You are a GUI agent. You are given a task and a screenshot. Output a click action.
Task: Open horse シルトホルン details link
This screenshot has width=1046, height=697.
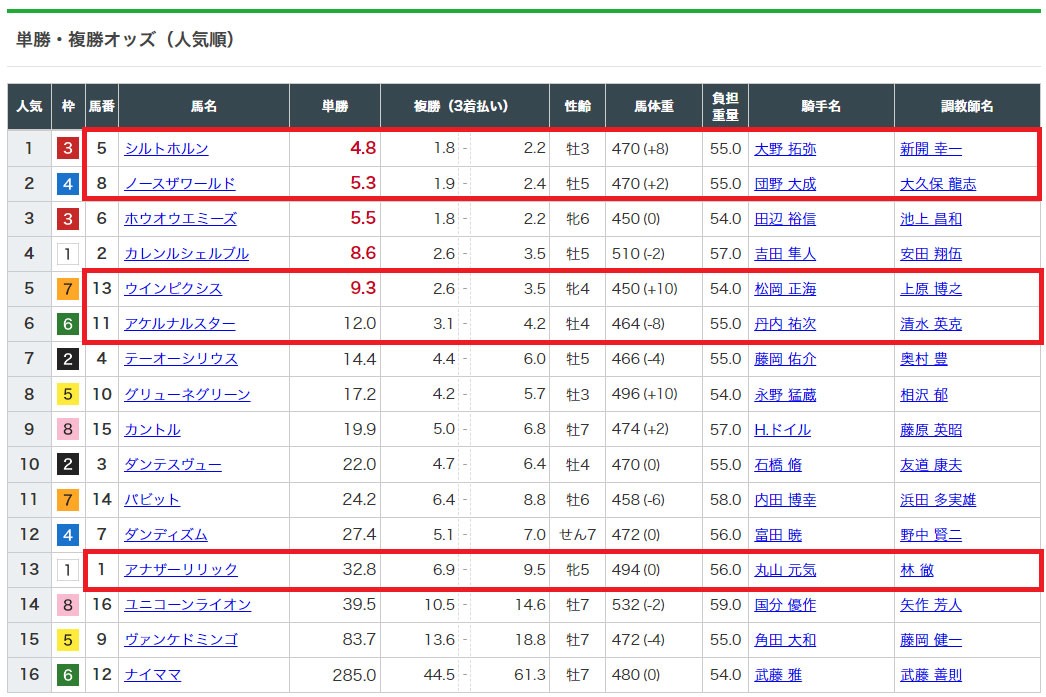tap(166, 149)
